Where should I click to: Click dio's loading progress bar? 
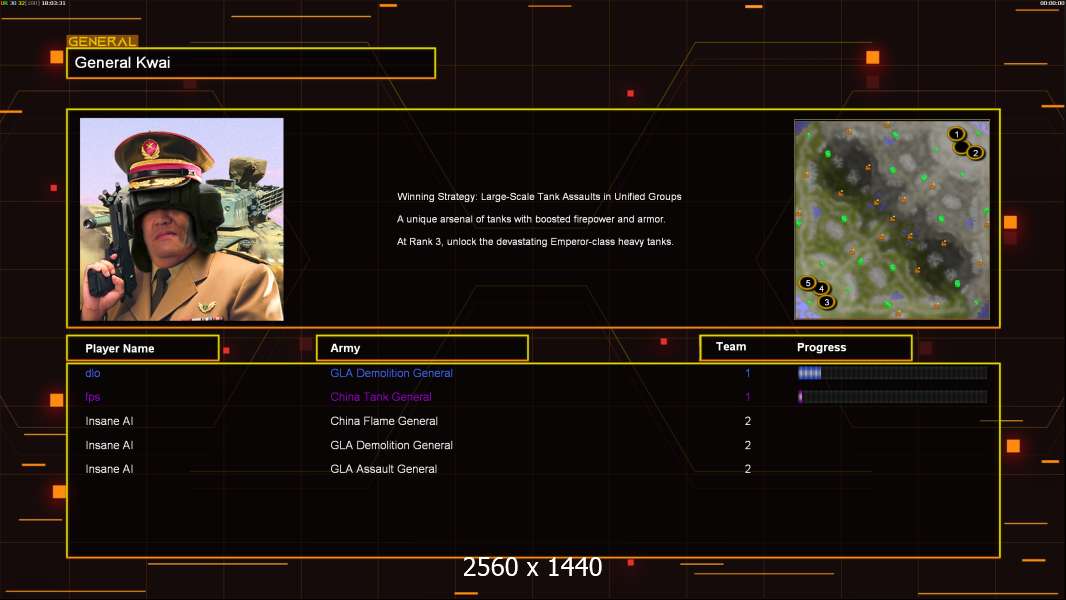(893, 372)
